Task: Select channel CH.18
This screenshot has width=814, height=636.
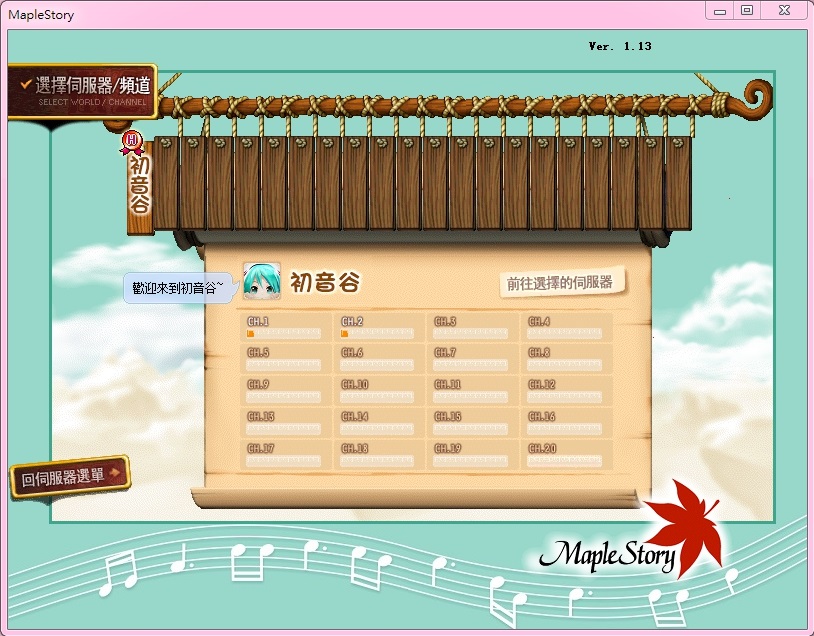Action: coord(379,454)
